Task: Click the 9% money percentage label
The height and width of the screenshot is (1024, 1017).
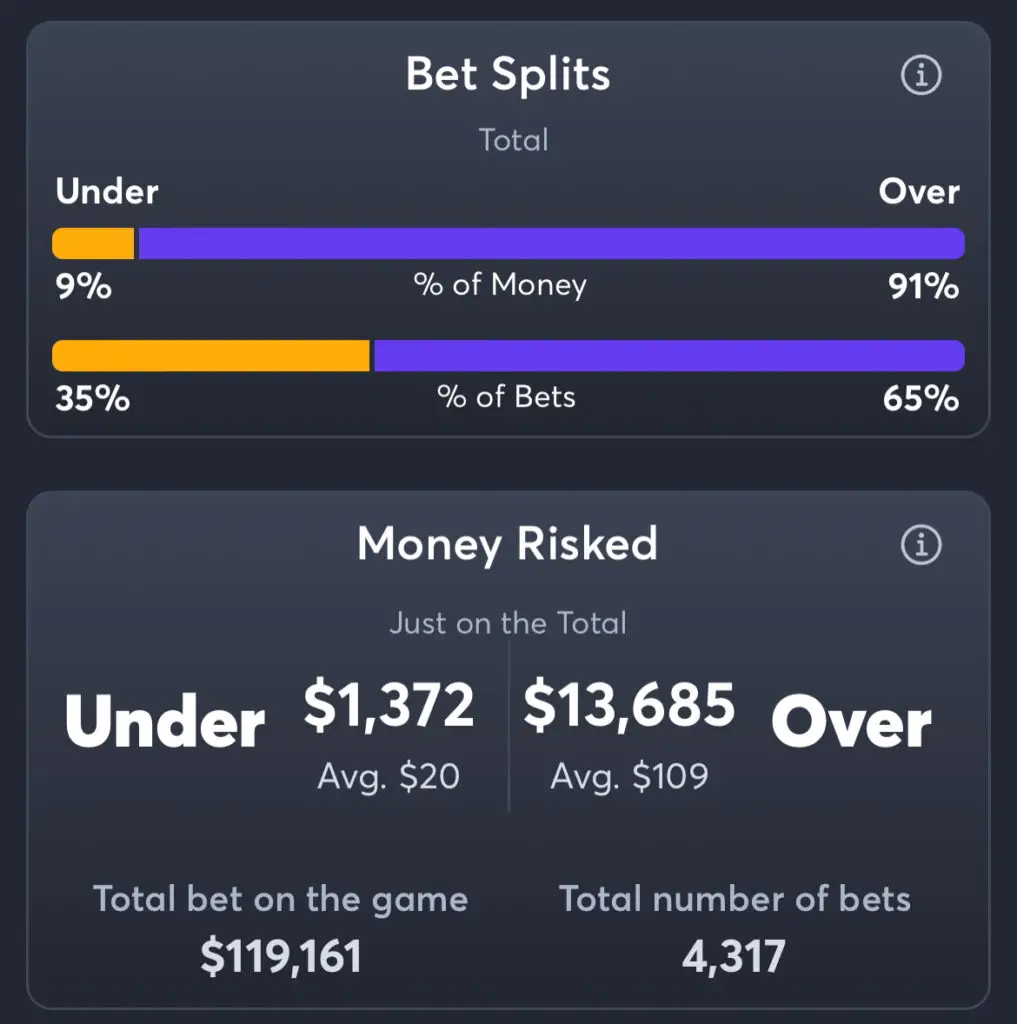Action: pyautogui.click(x=84, y=286)
